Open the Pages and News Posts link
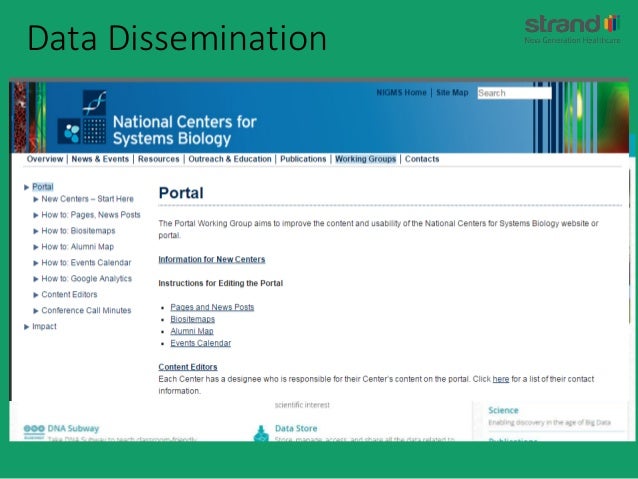The image size is (638, 479). [212, 307]
